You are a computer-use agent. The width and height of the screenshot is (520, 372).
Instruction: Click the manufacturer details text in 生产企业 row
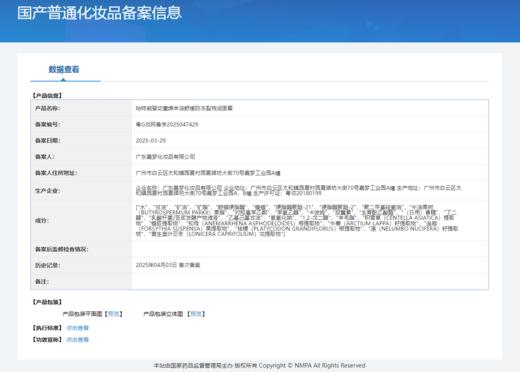pyautogui.click(x=299, y=190)
